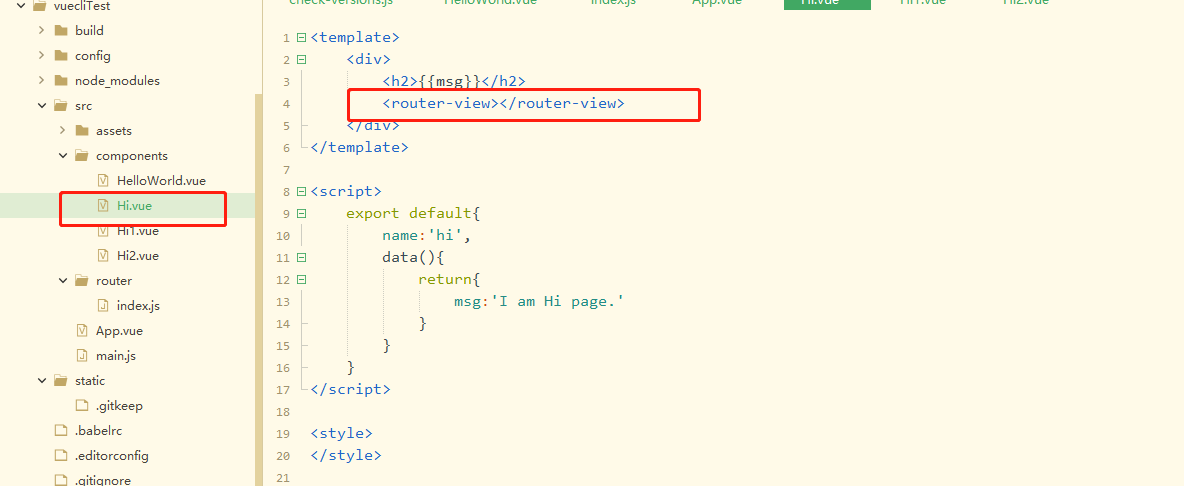This screenshot has height=486, width=1184.
Task: Click the router-view tag on line 4
Action: pos(504,103)
